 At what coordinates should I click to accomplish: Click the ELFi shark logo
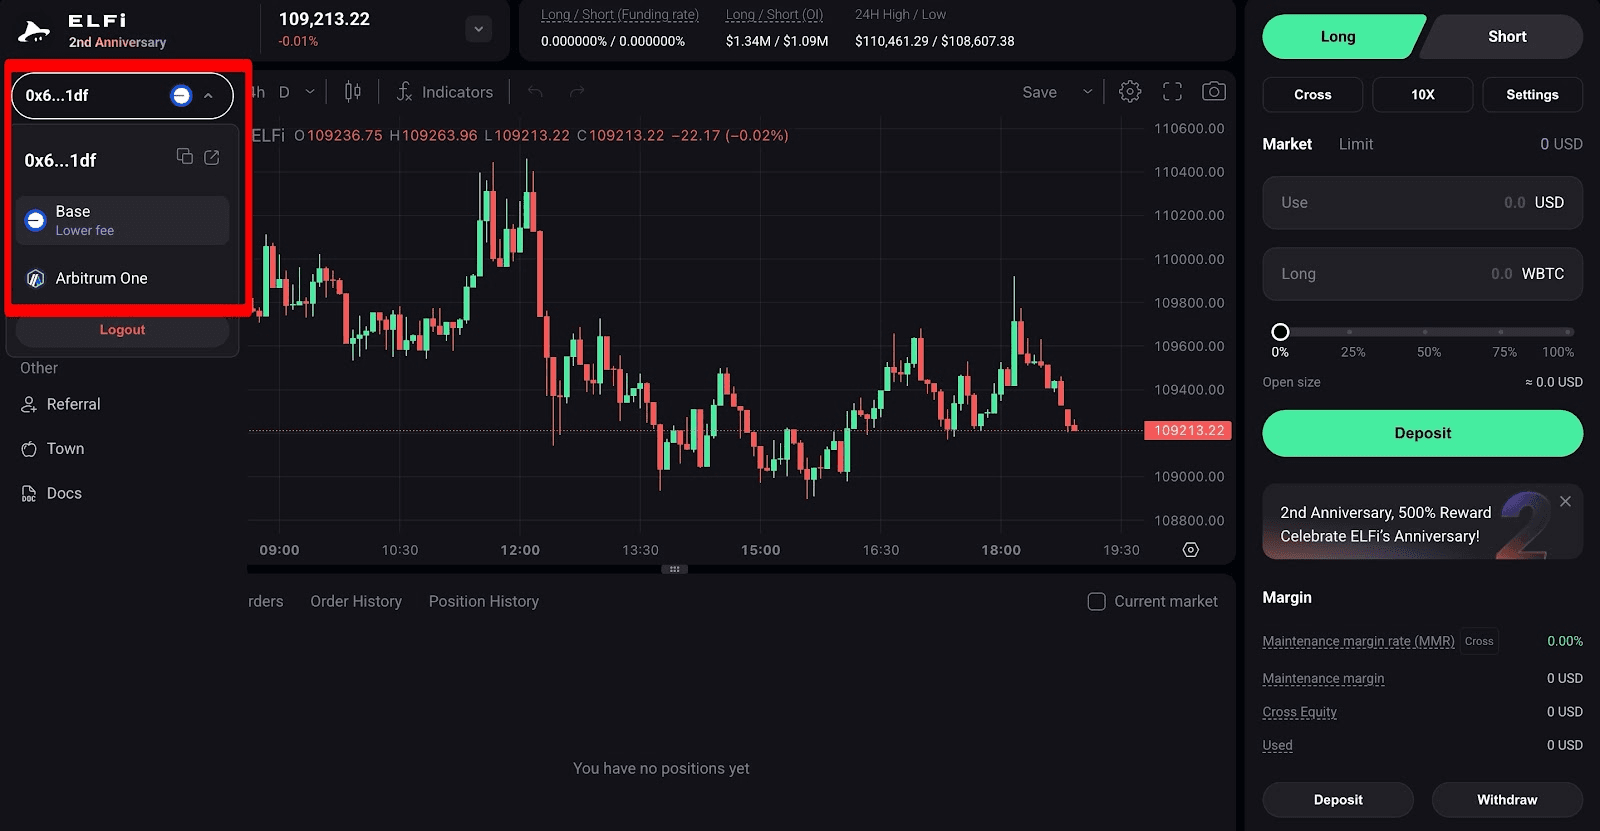coord(34,32)
